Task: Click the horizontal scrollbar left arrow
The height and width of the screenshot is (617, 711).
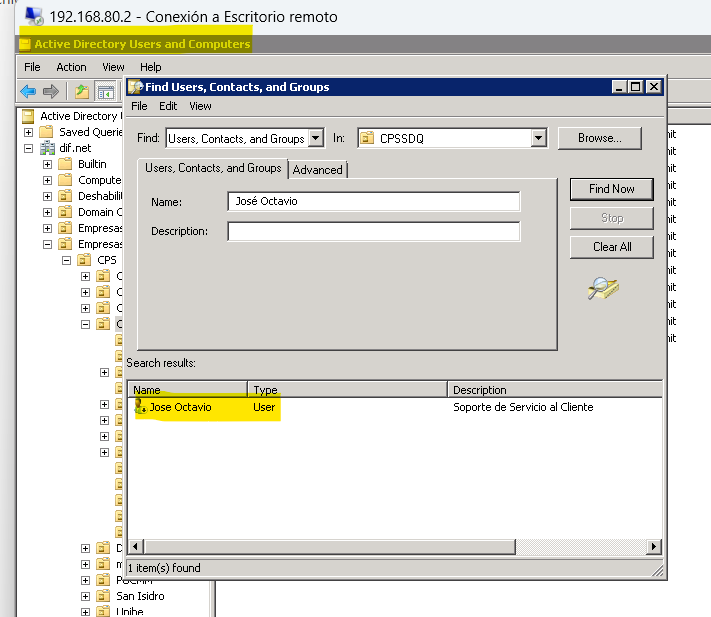Action: click(135, 546)
